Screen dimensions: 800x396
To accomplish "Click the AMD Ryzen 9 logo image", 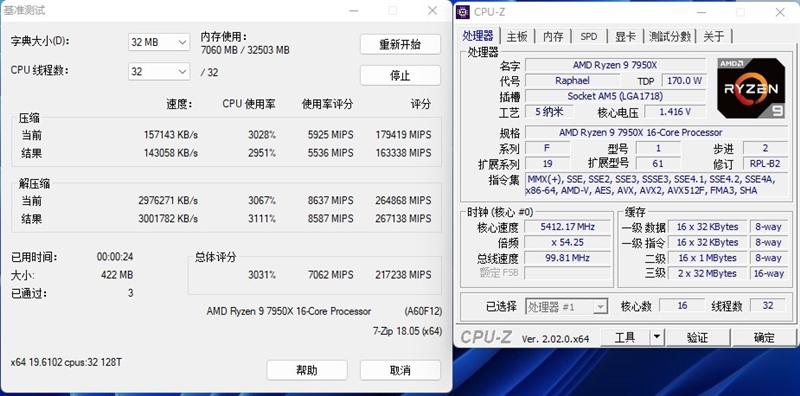I will click(x=751, y=88).
